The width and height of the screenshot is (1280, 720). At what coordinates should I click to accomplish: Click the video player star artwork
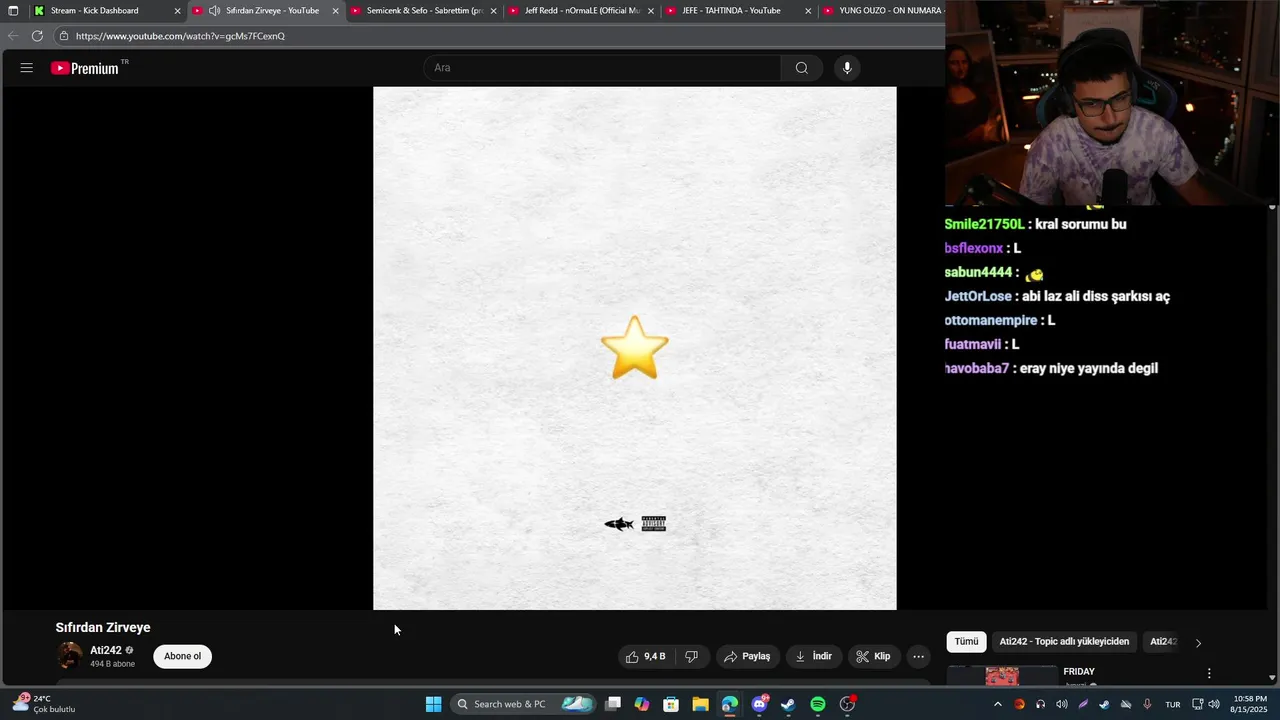tap(635, 348)
